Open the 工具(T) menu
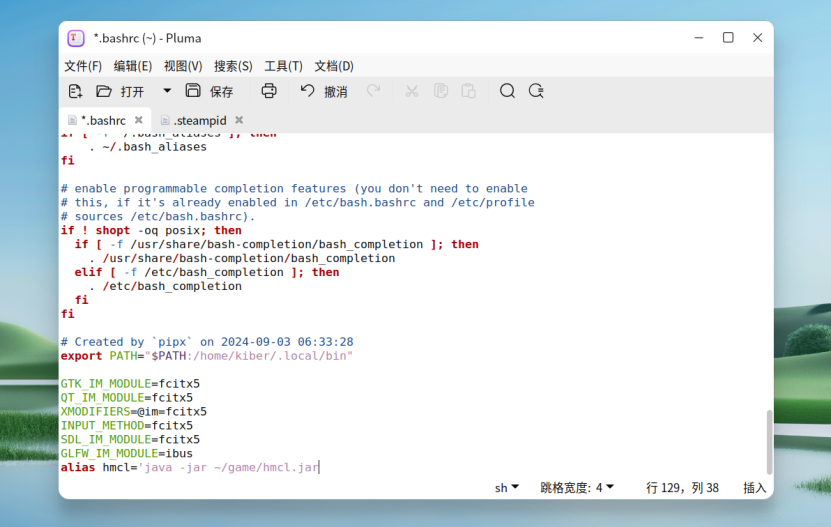This screenshot has height=527, width=831. click(284, 66)
